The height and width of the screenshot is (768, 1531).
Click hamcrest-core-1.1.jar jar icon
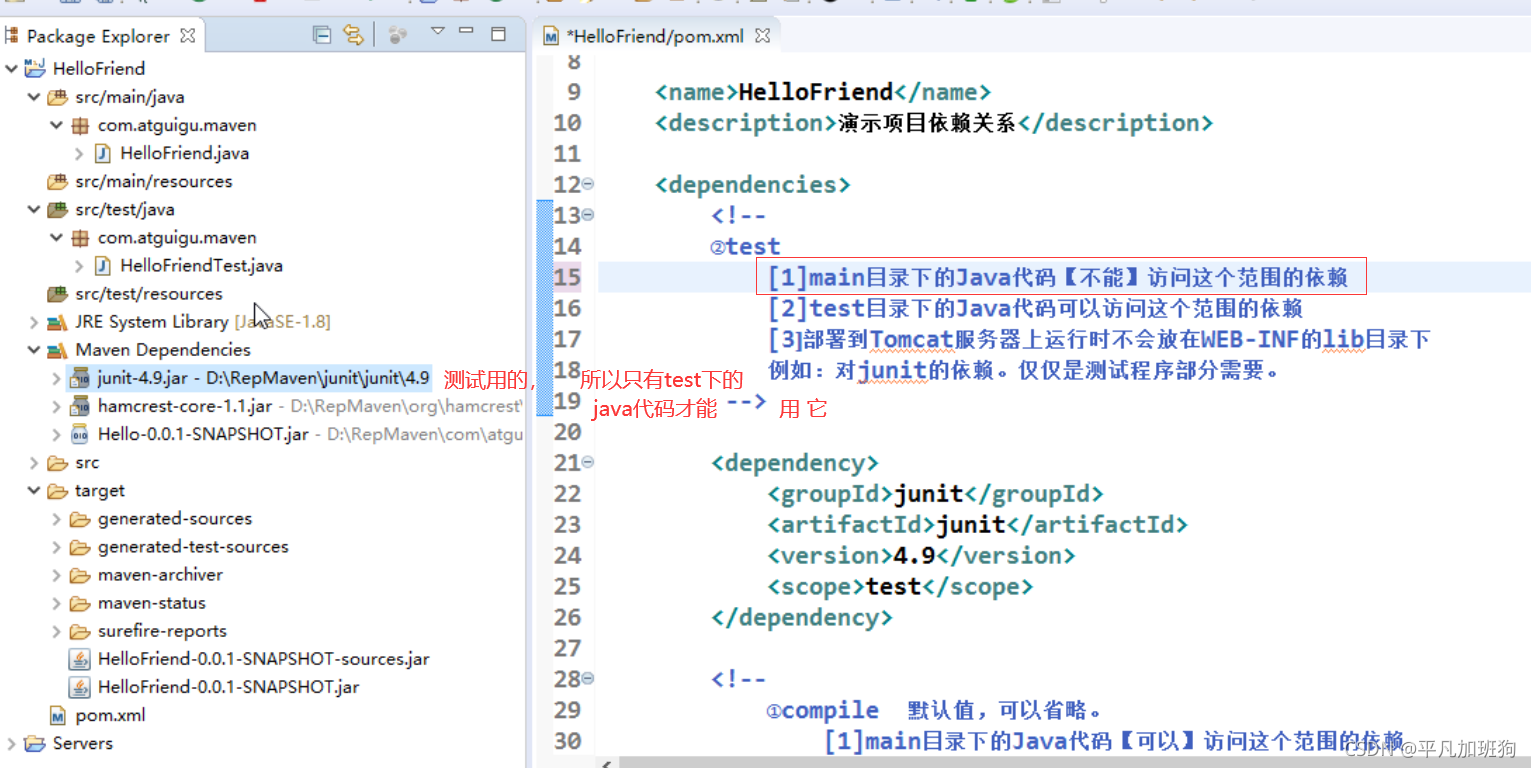[81, 406]
